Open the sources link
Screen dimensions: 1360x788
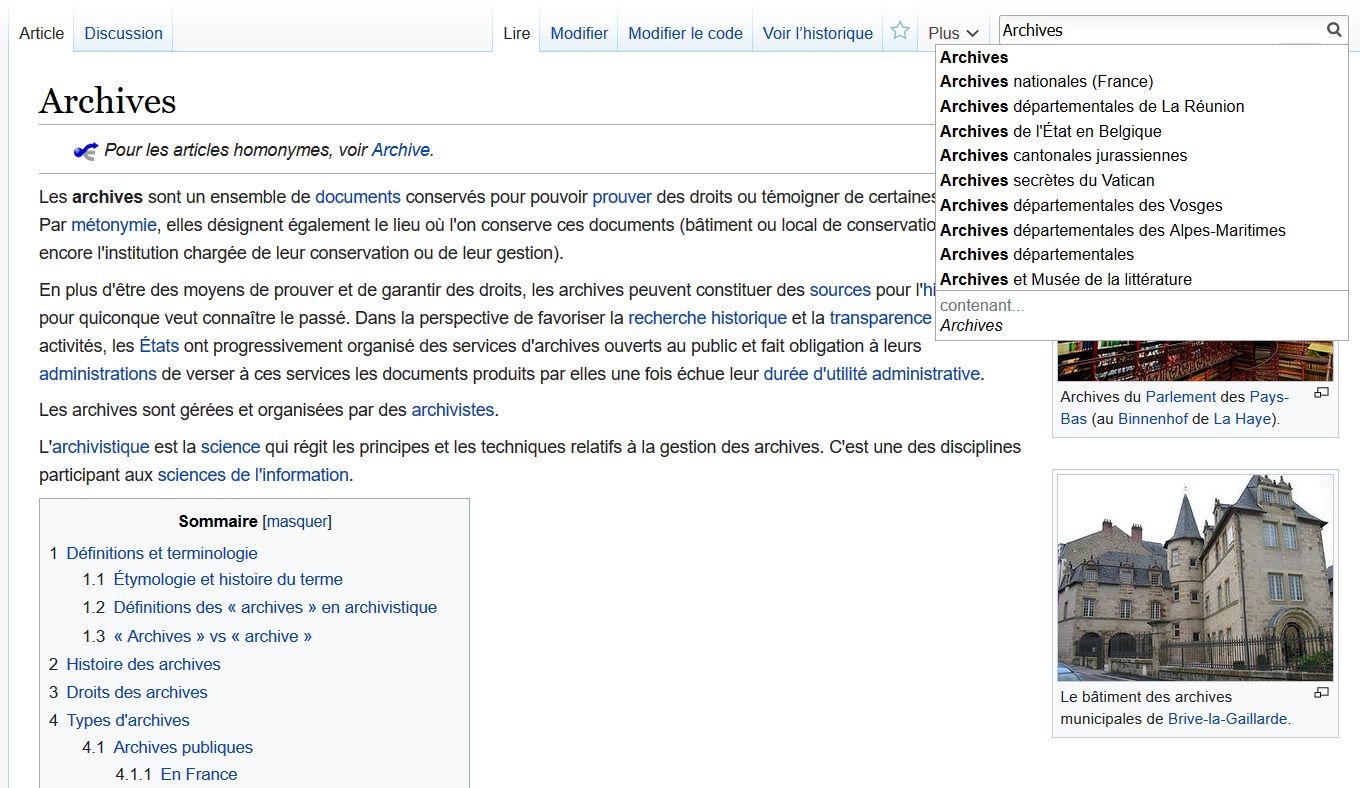[840, 290]
